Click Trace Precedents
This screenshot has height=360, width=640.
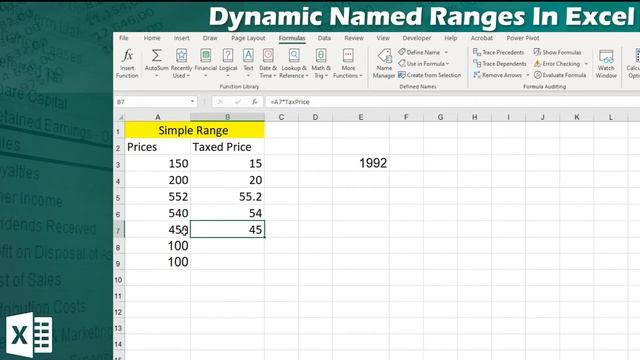click(498, 52)
